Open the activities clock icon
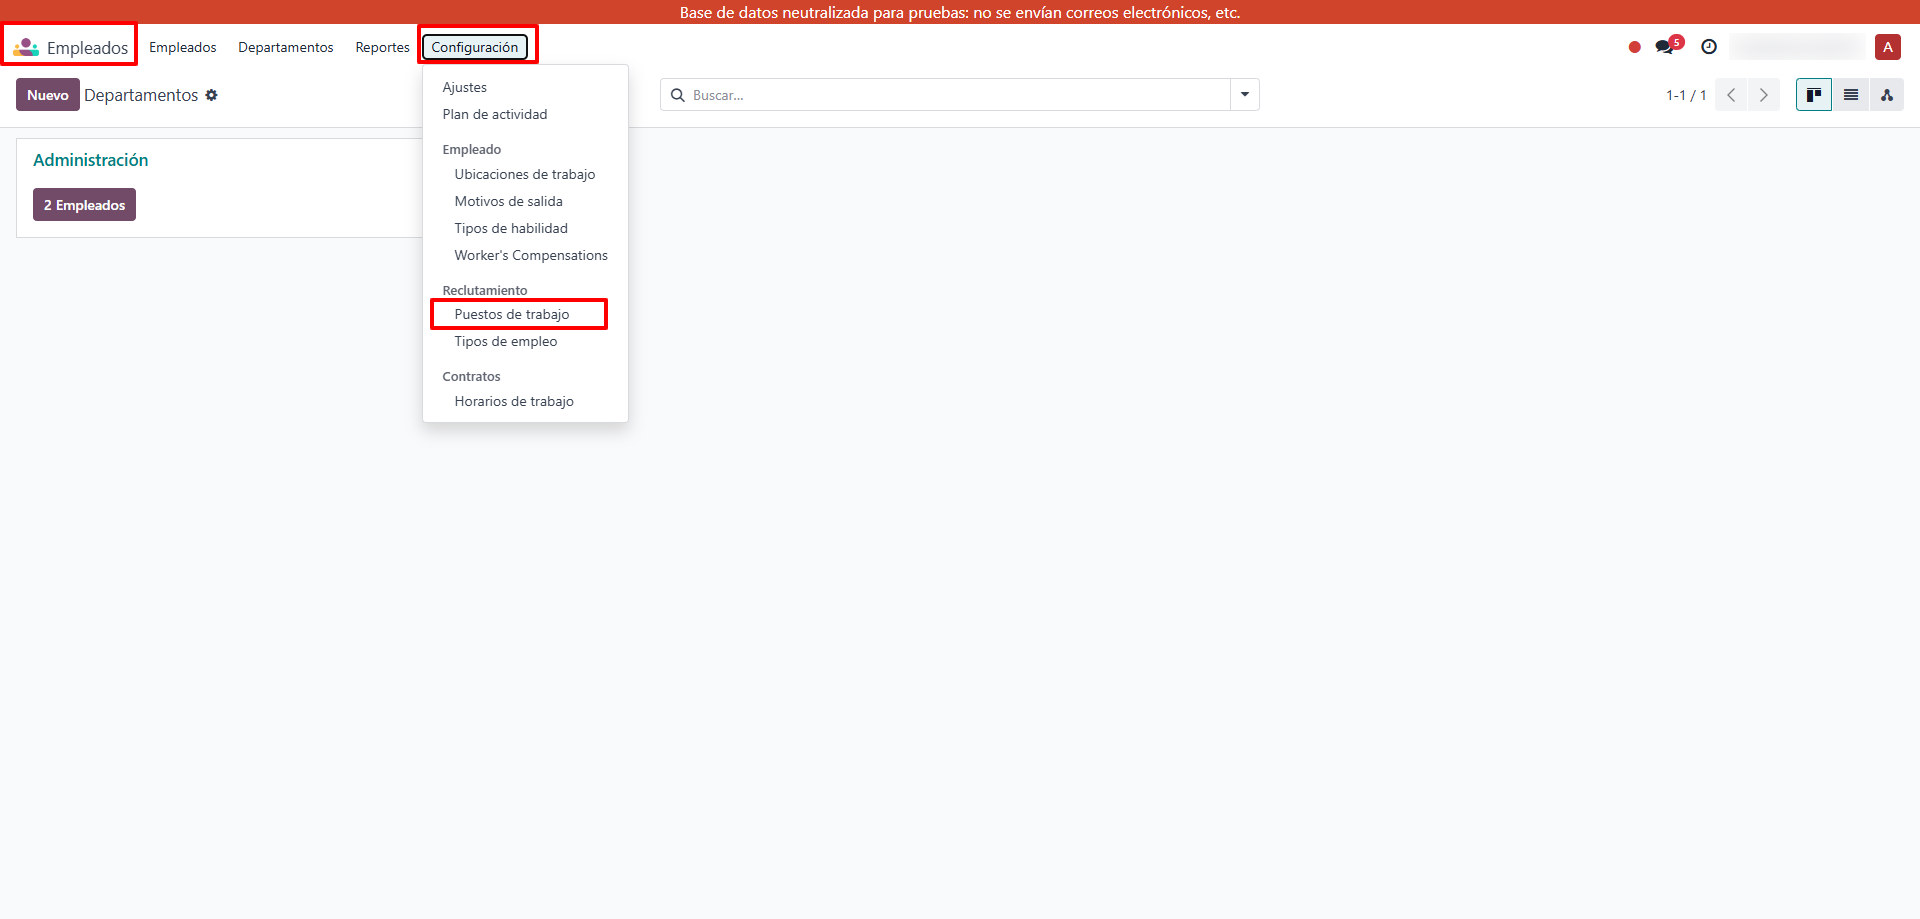 (x=1709, y=47)
